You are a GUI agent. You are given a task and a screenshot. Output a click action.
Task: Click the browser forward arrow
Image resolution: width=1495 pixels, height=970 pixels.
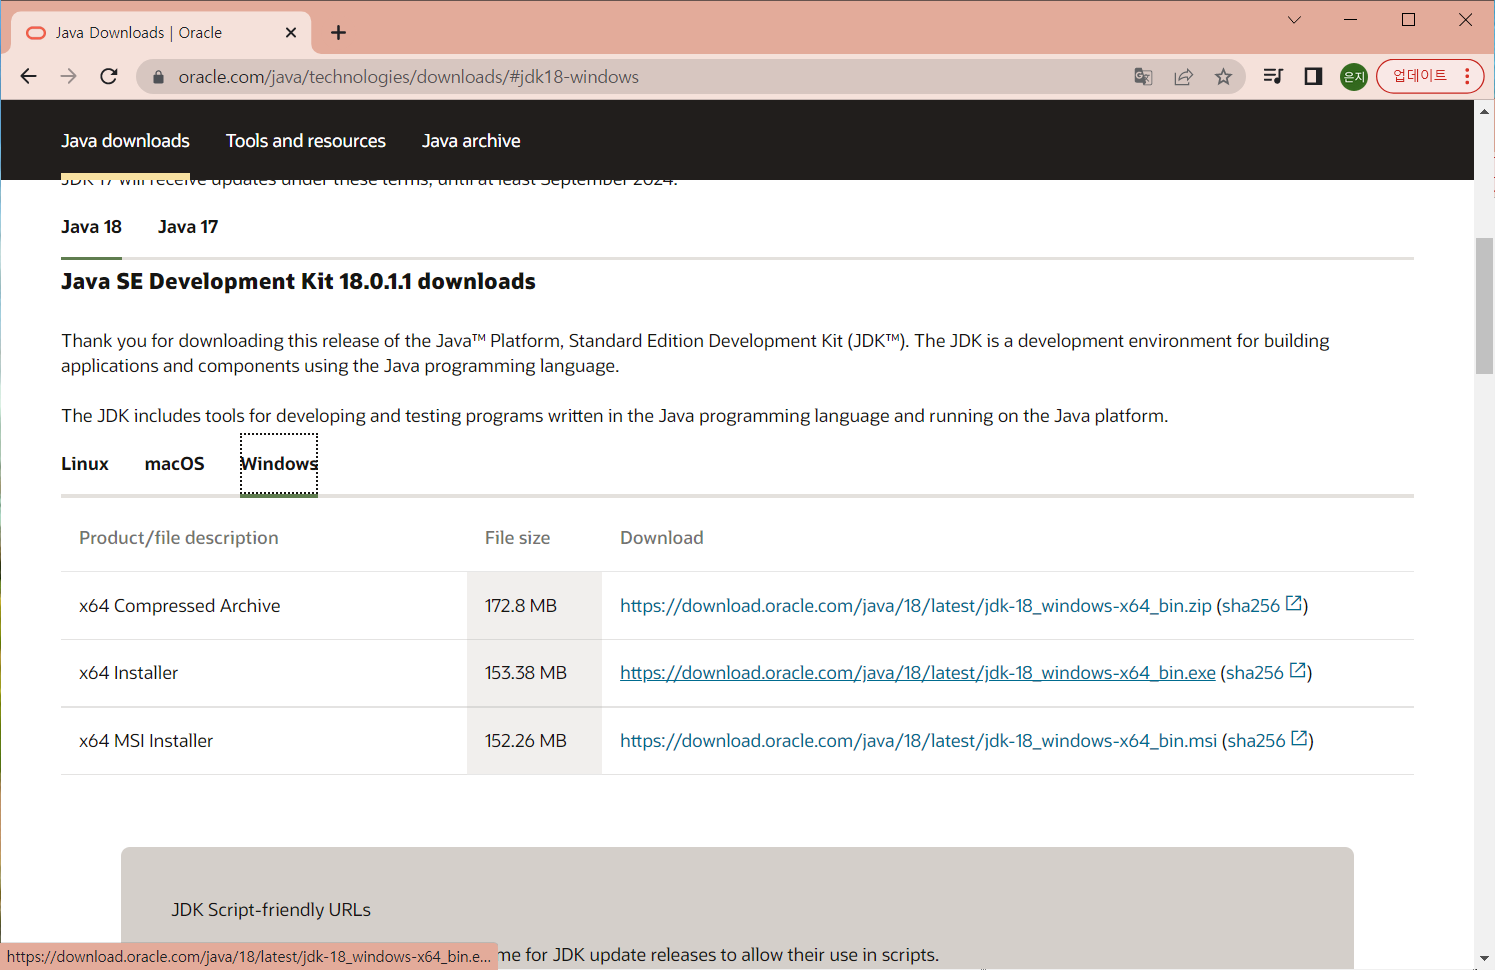[x=68, y=77]
